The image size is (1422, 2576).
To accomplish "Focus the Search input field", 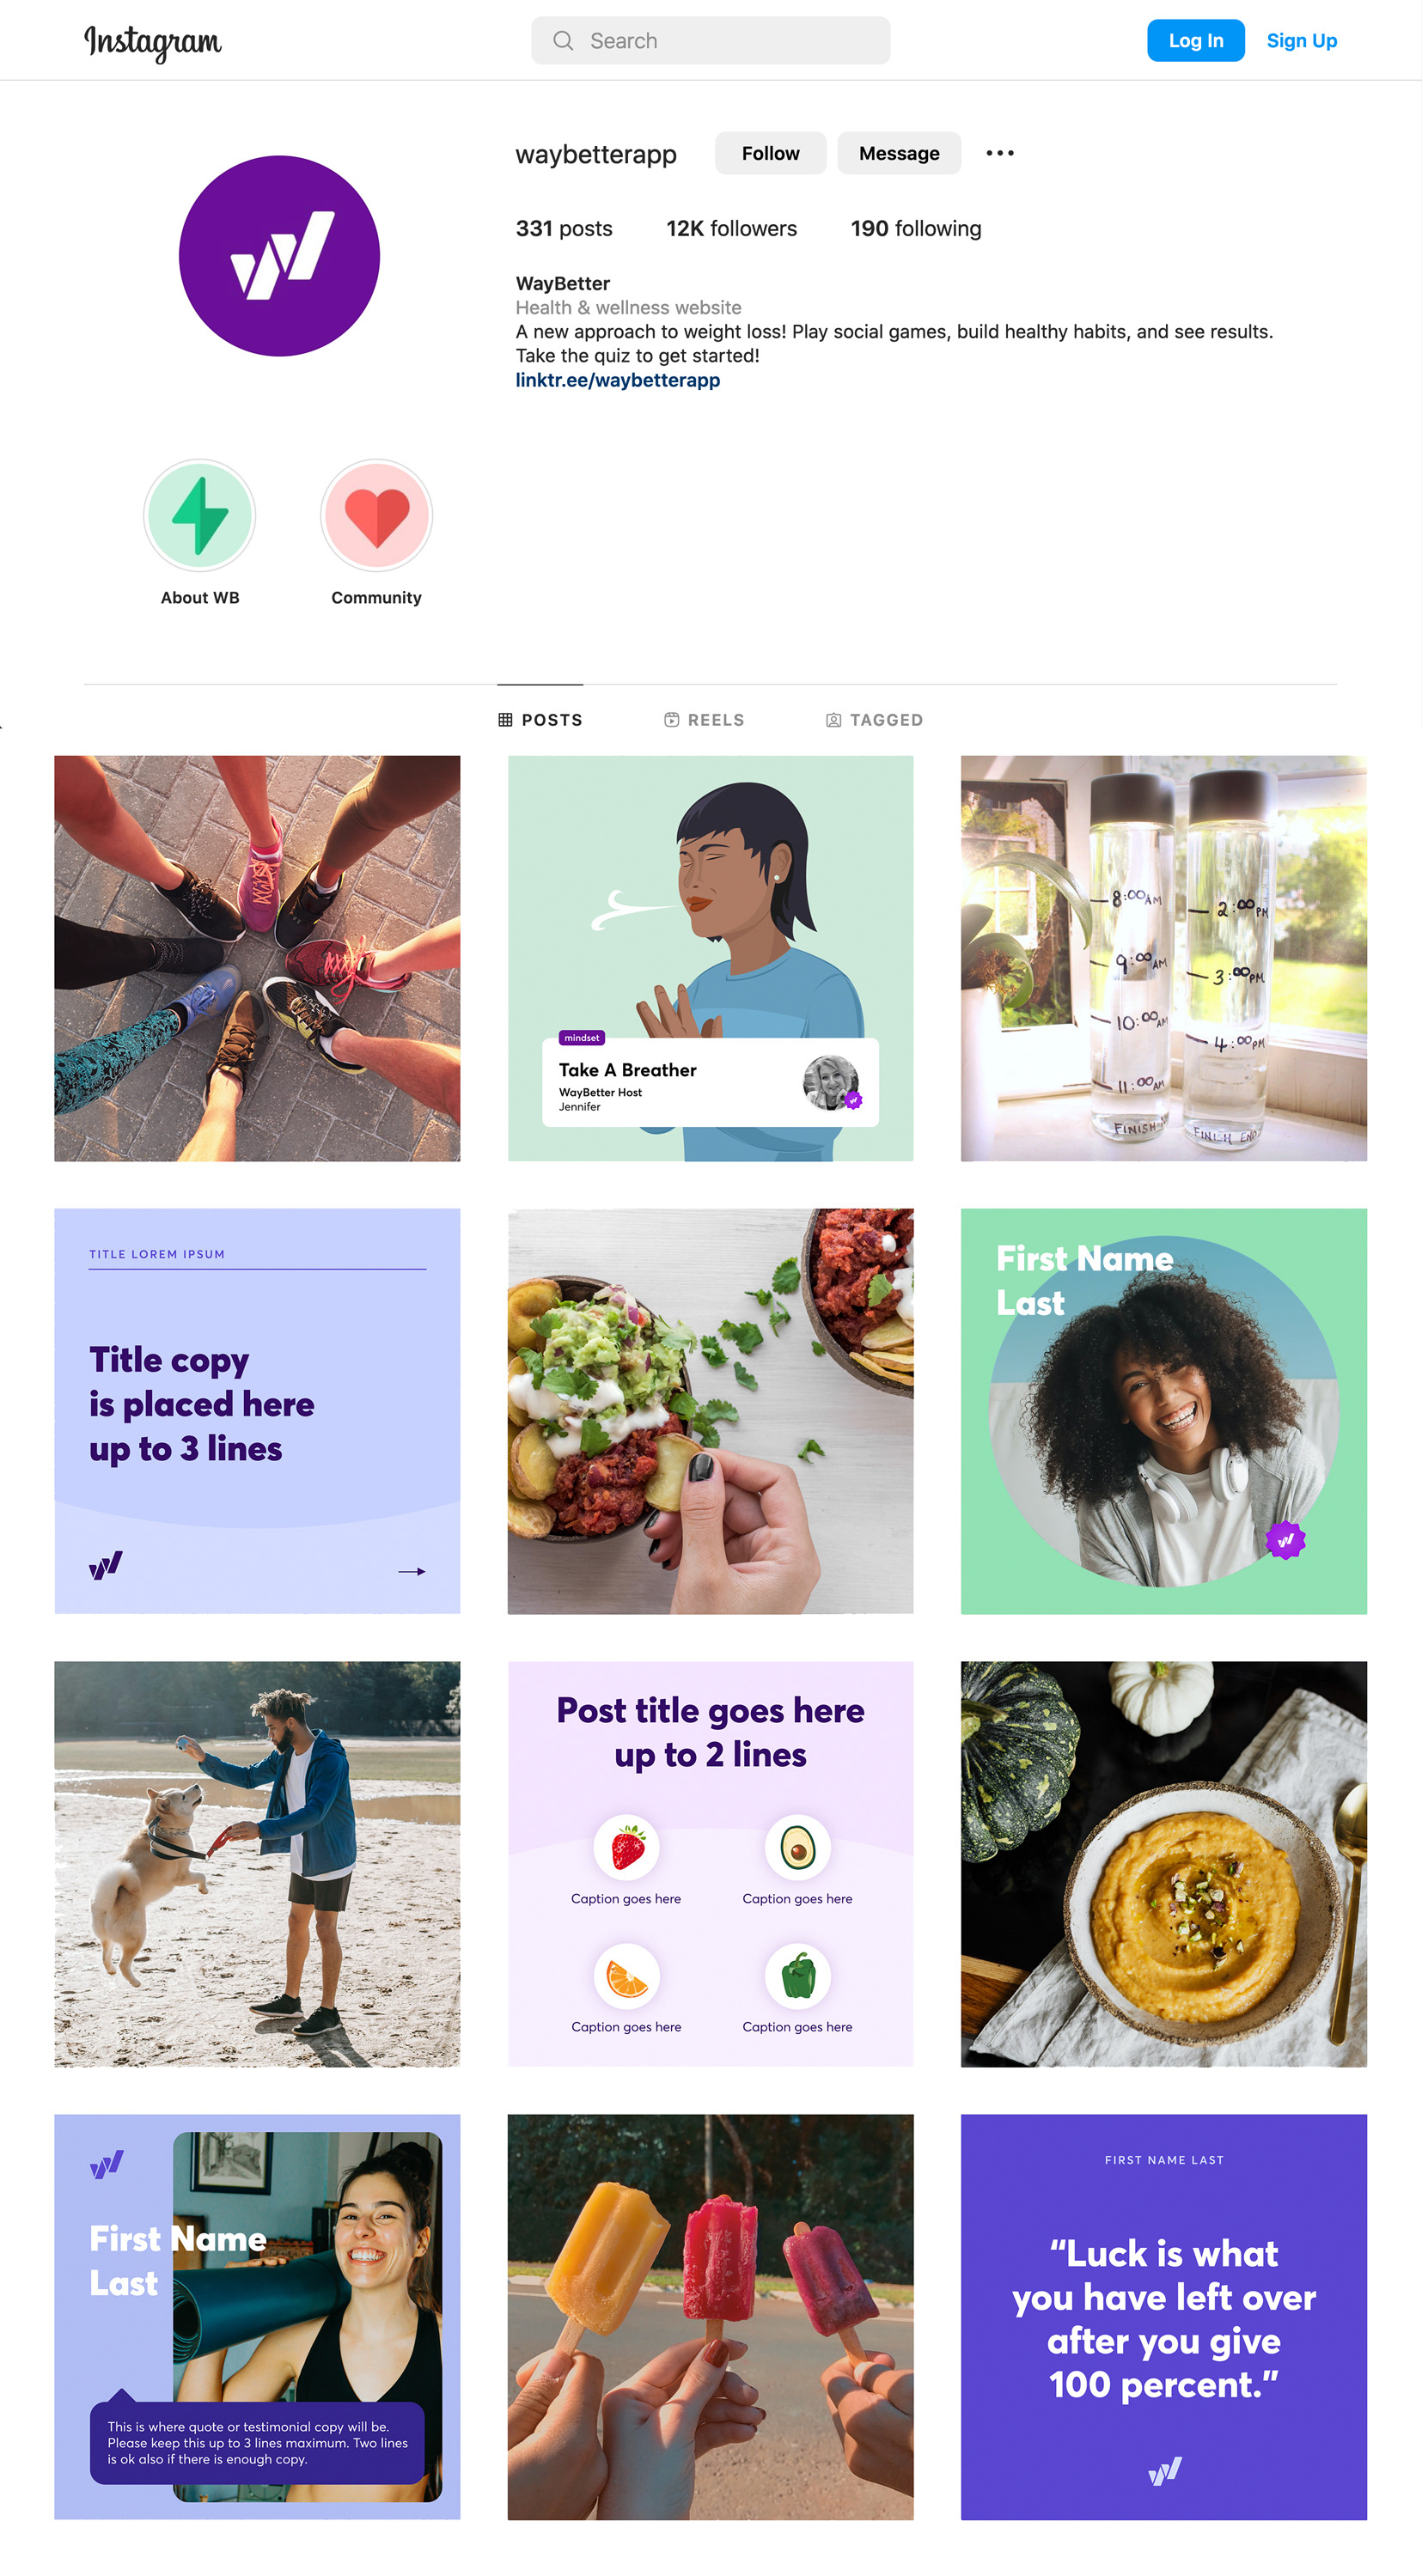I will 710,41.
